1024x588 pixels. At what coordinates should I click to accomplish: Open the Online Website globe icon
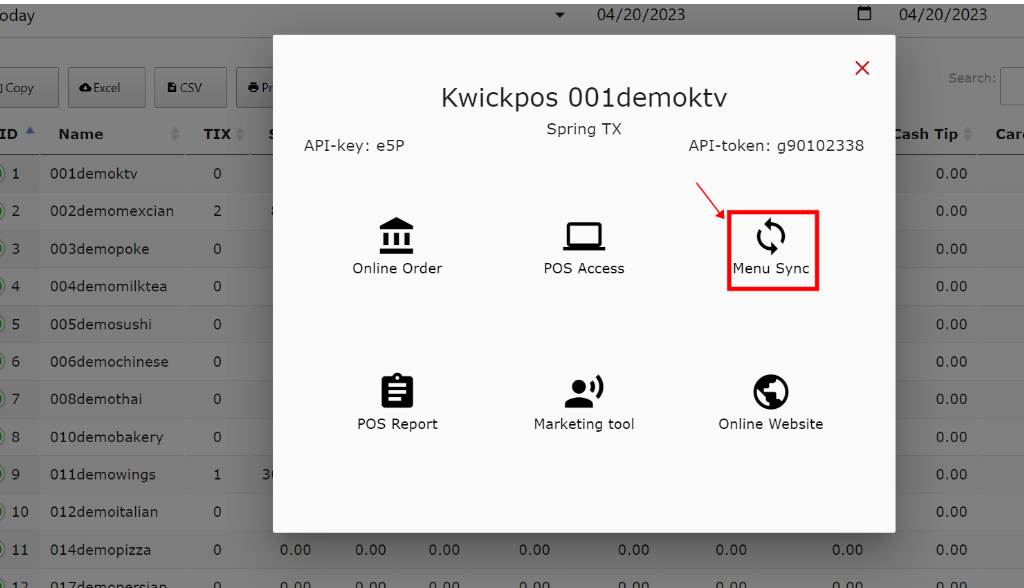[x=771, y=391]
